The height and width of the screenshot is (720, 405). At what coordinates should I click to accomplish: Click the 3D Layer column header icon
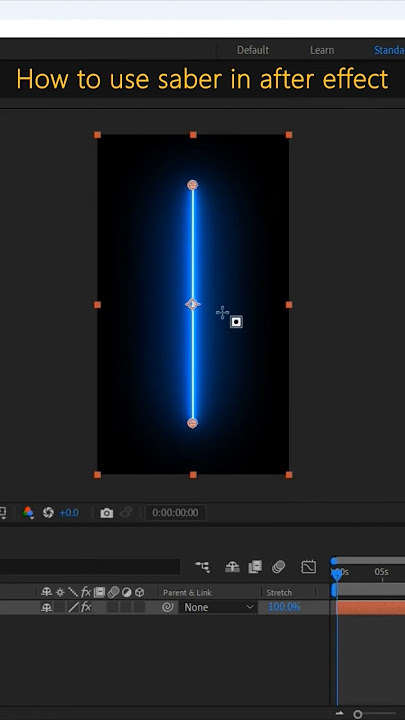(x=139, y=592)
